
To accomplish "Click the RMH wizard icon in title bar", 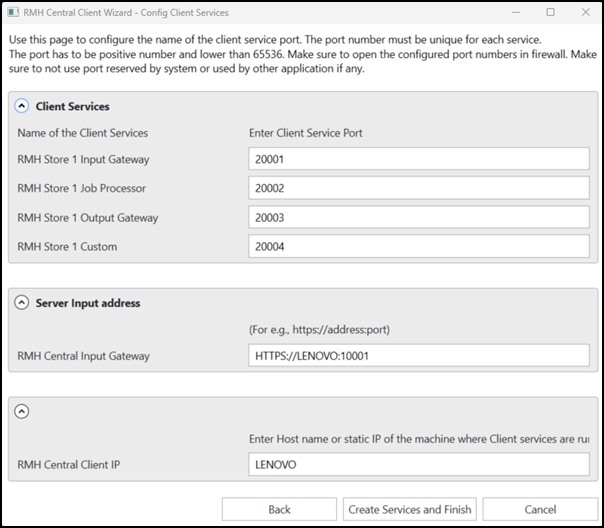I will point(13,12).
